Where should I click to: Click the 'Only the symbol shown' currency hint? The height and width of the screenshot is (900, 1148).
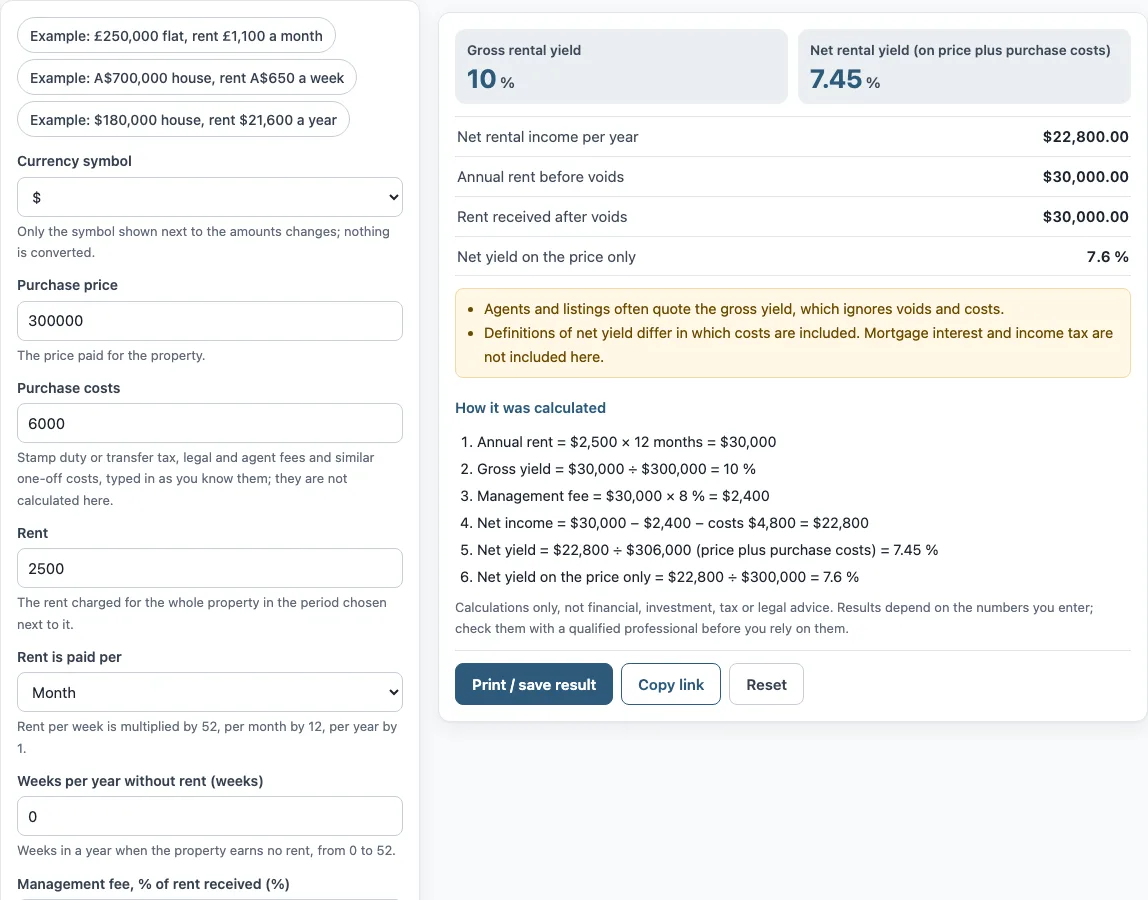pos(204,242)
